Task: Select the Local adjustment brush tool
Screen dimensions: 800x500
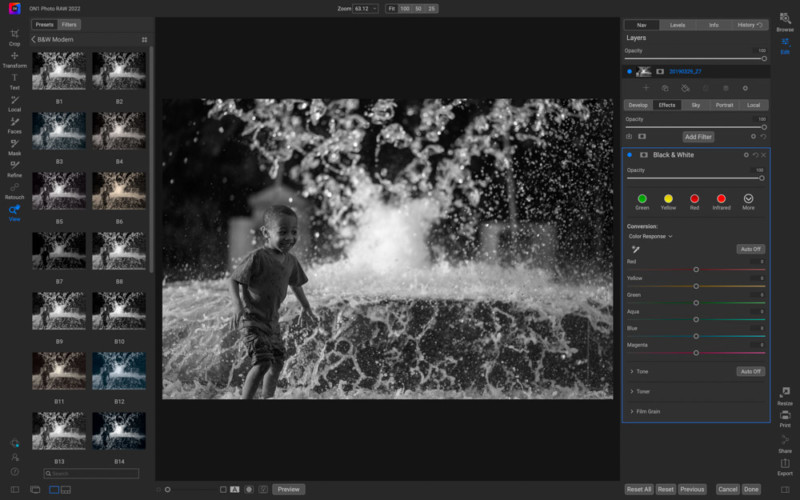Action: click(14, 104)
